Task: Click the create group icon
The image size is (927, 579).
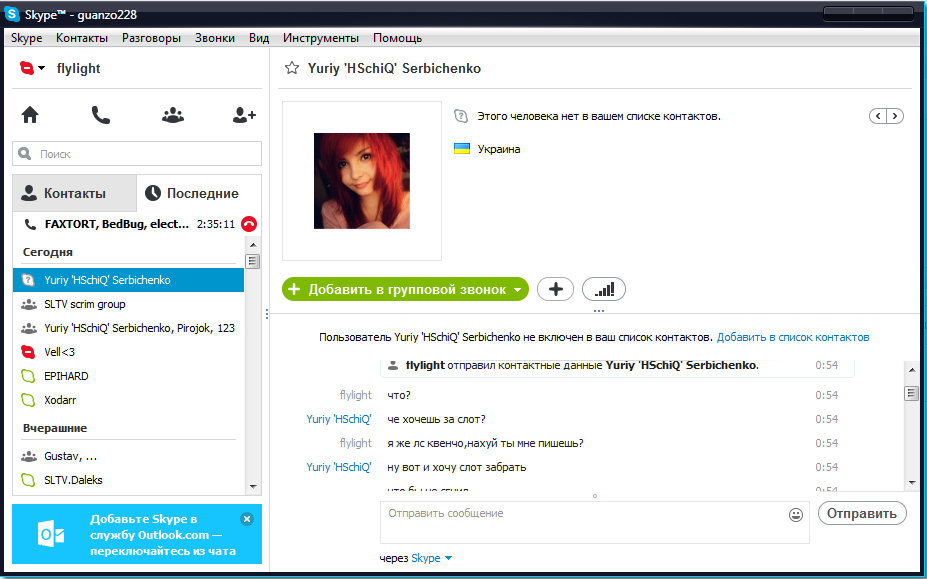Action: [x=173, y=115]
